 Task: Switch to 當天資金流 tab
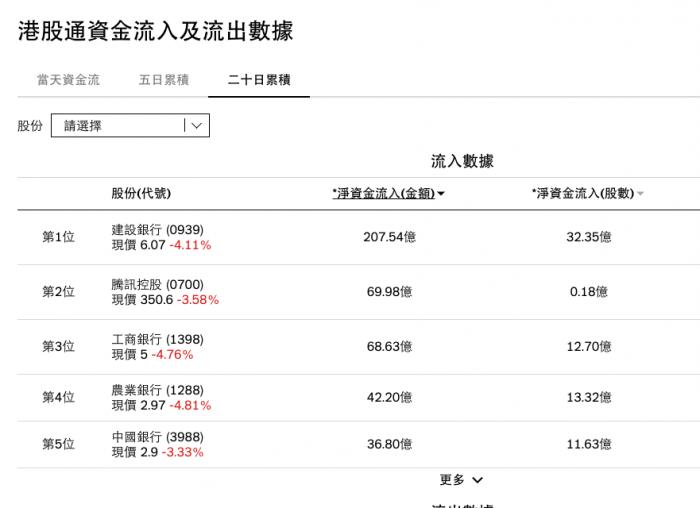point(68,80)
